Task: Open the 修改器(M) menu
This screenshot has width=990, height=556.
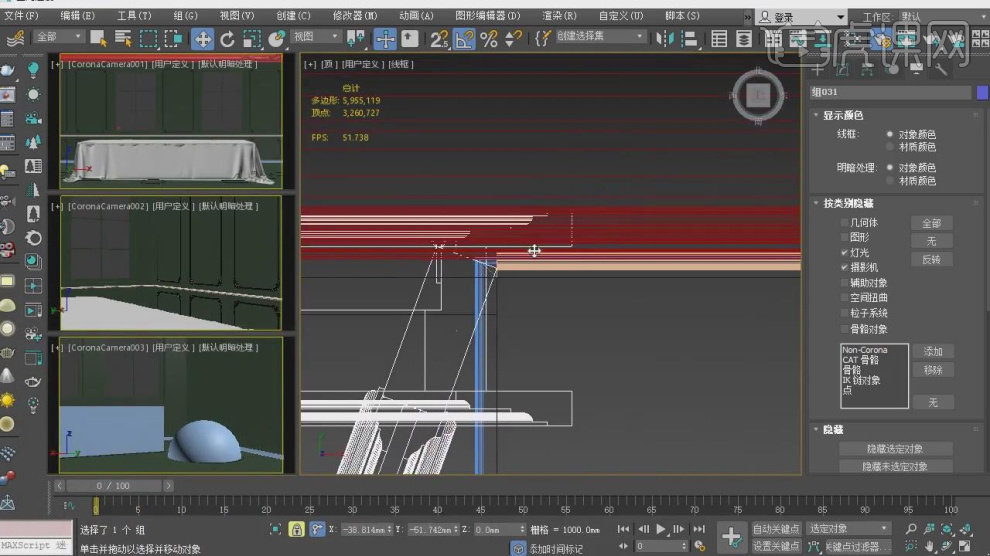Action: click(354, 16)
